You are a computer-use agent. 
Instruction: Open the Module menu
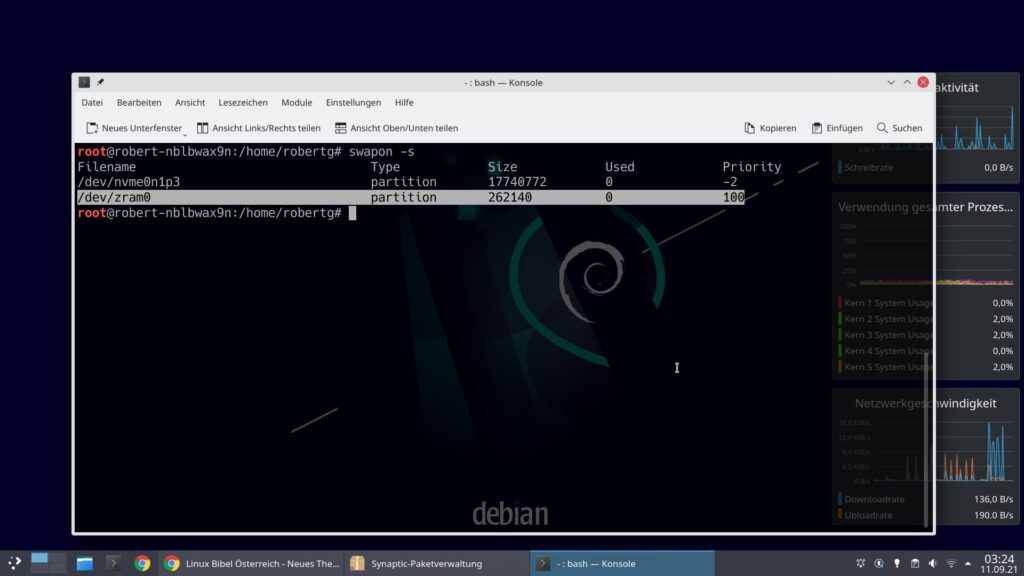(x=296, y=103)
